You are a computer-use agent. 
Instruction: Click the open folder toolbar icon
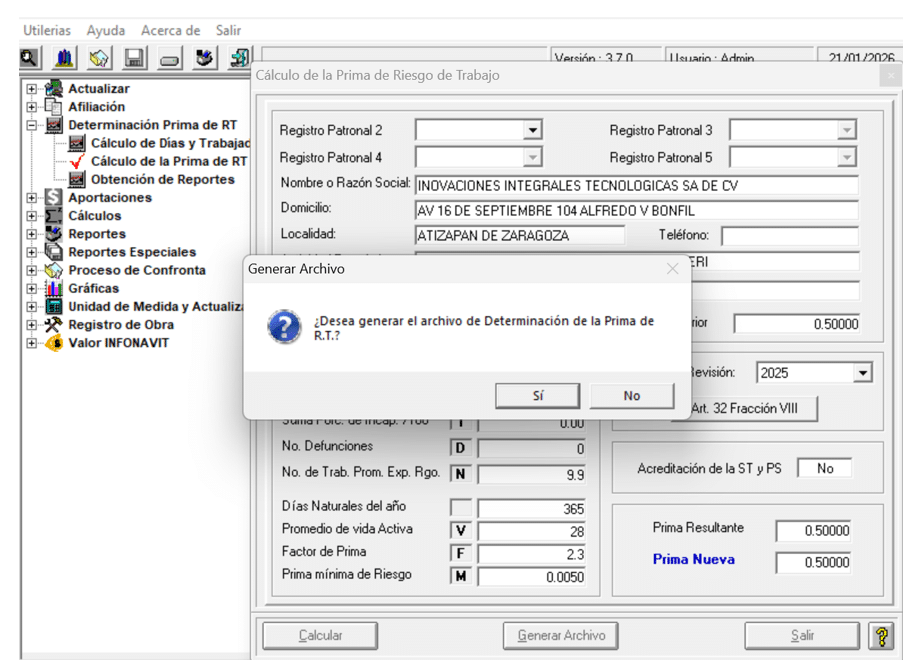pos(99,59)
